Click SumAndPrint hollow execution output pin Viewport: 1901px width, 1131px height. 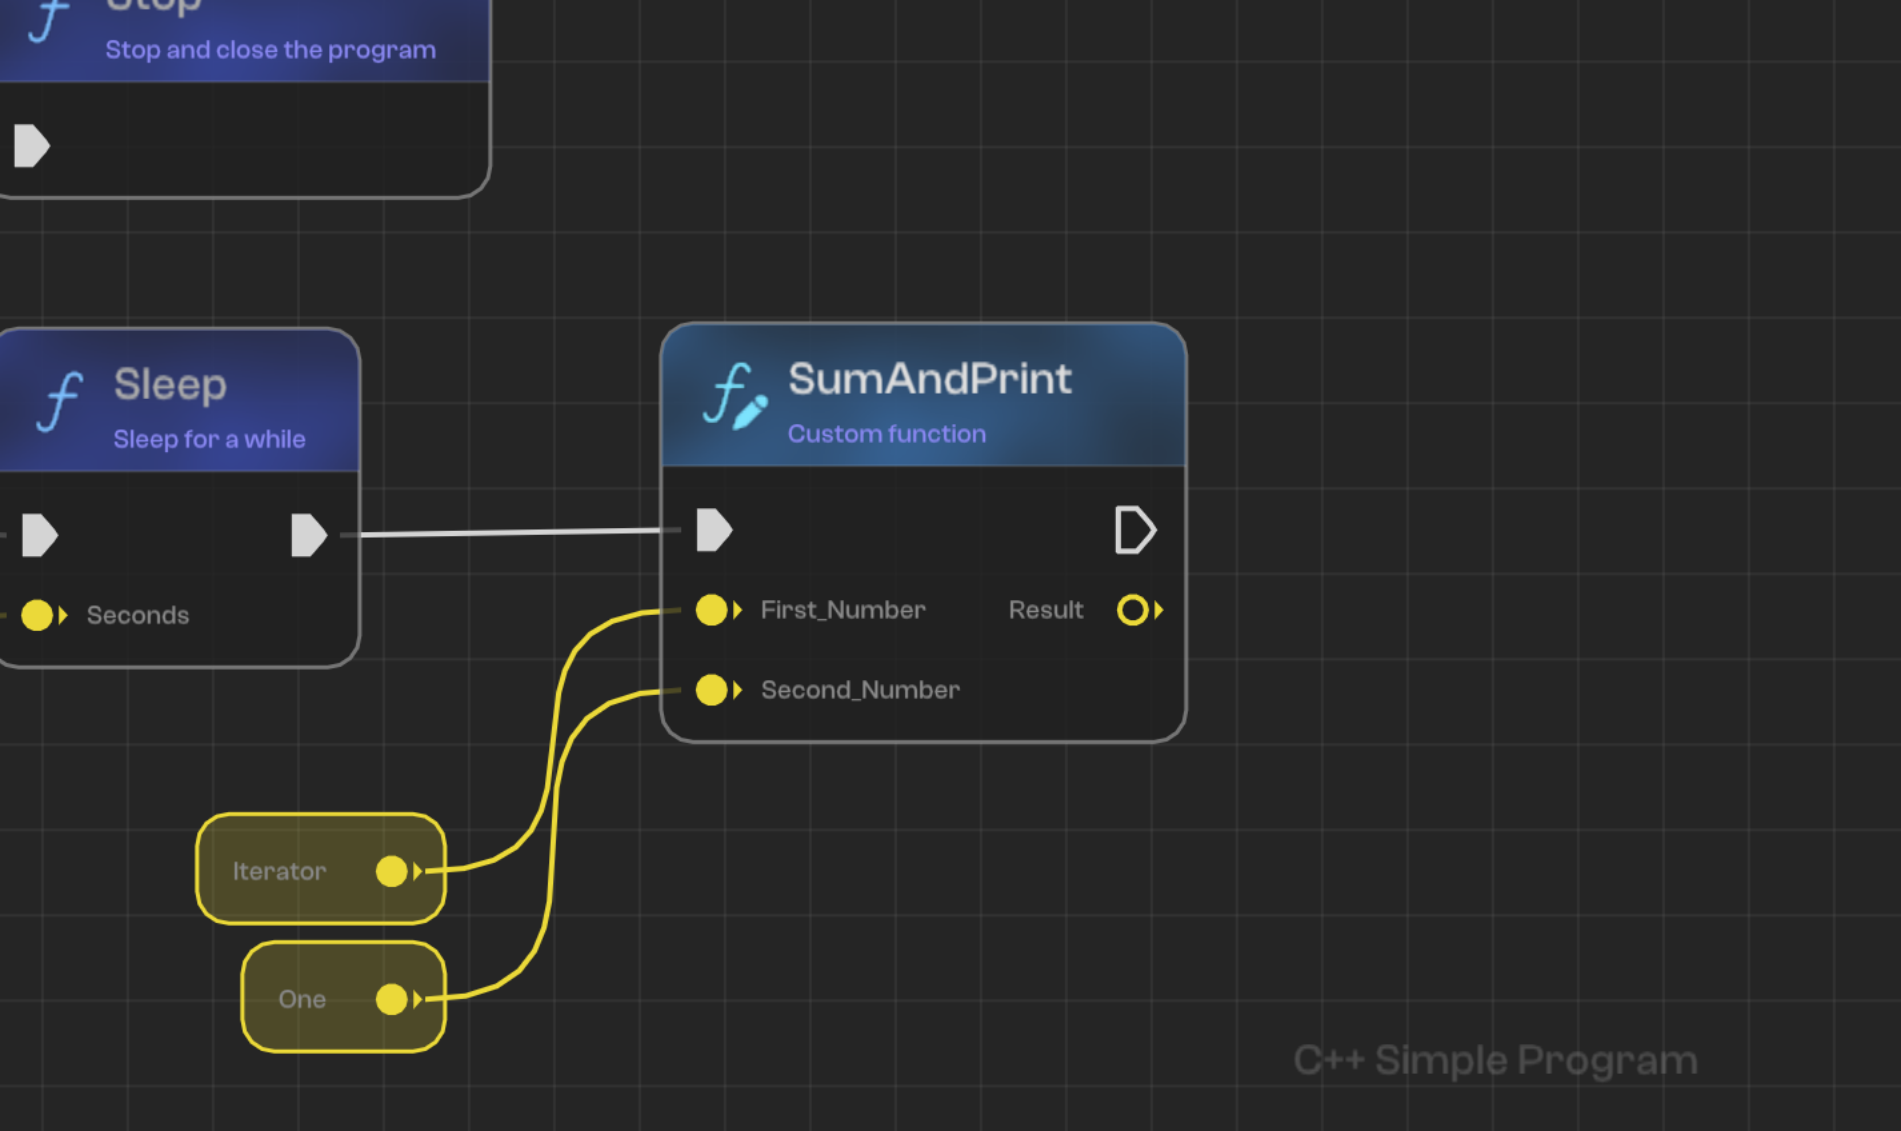click(x=1135, y=530)
